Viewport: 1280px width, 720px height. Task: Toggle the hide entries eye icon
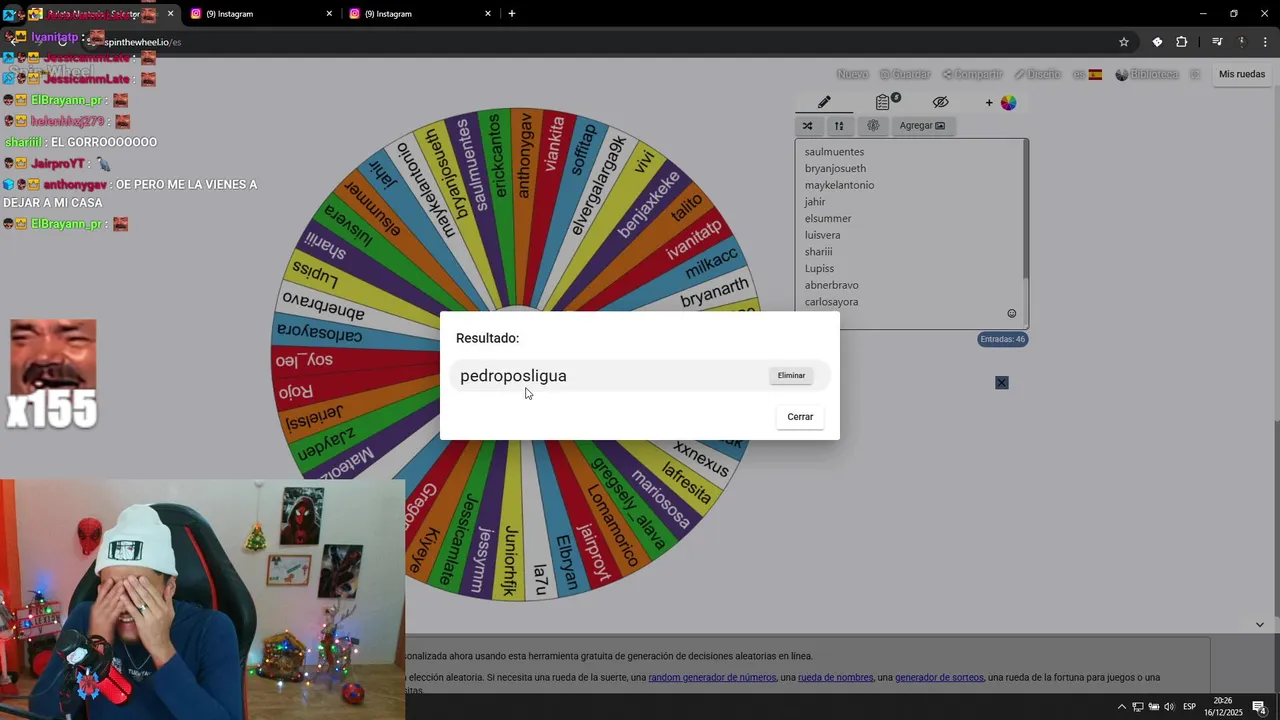point(940,102)
